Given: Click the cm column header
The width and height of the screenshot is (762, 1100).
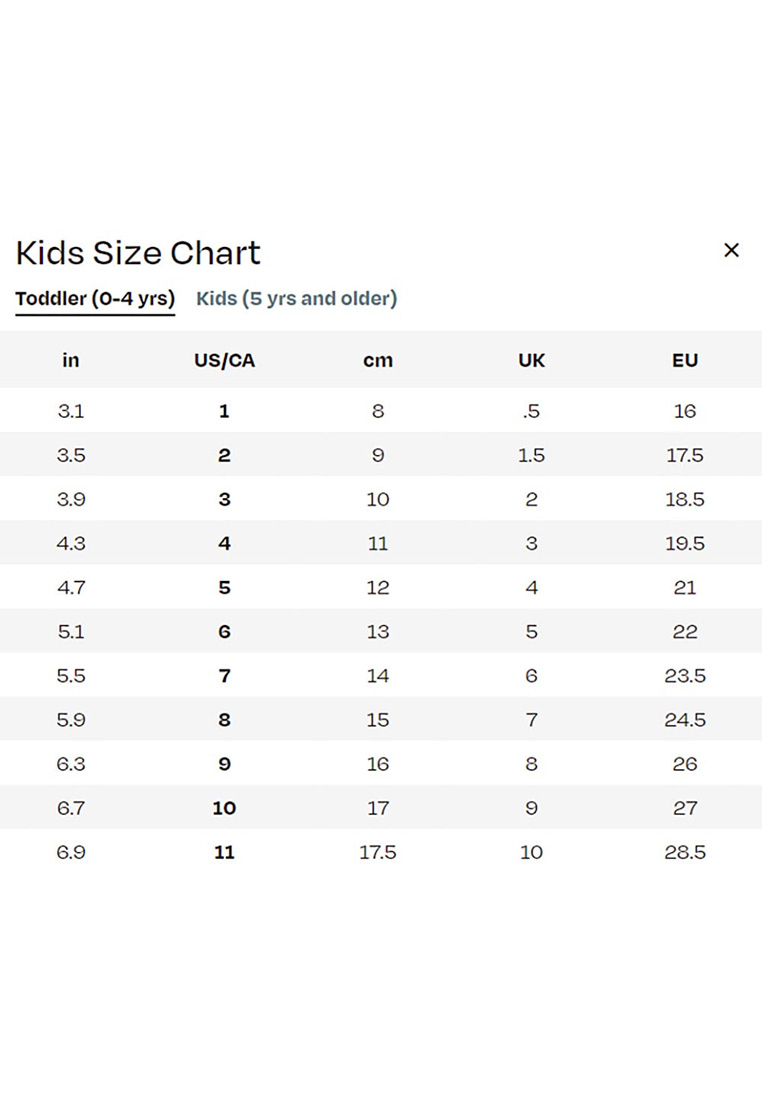Looking at the screenshot, I should point(377,360).
